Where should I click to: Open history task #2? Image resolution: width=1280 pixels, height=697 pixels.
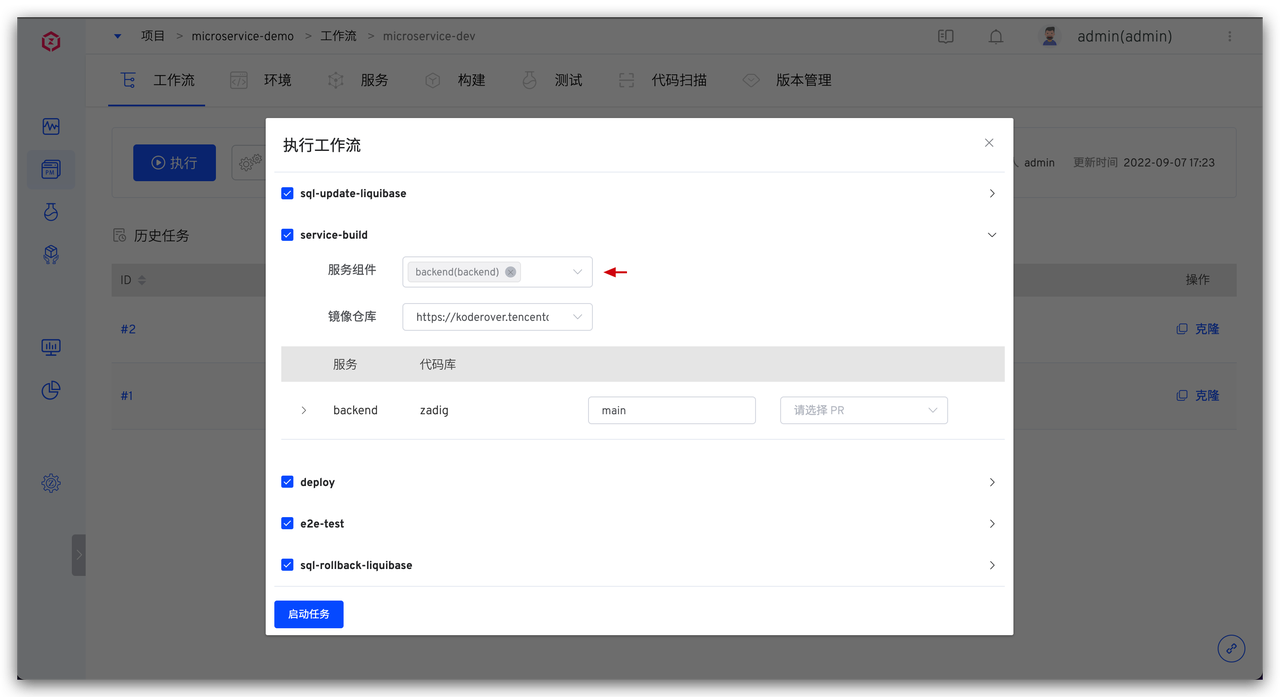pyautogui.click(x=128, y=329)
